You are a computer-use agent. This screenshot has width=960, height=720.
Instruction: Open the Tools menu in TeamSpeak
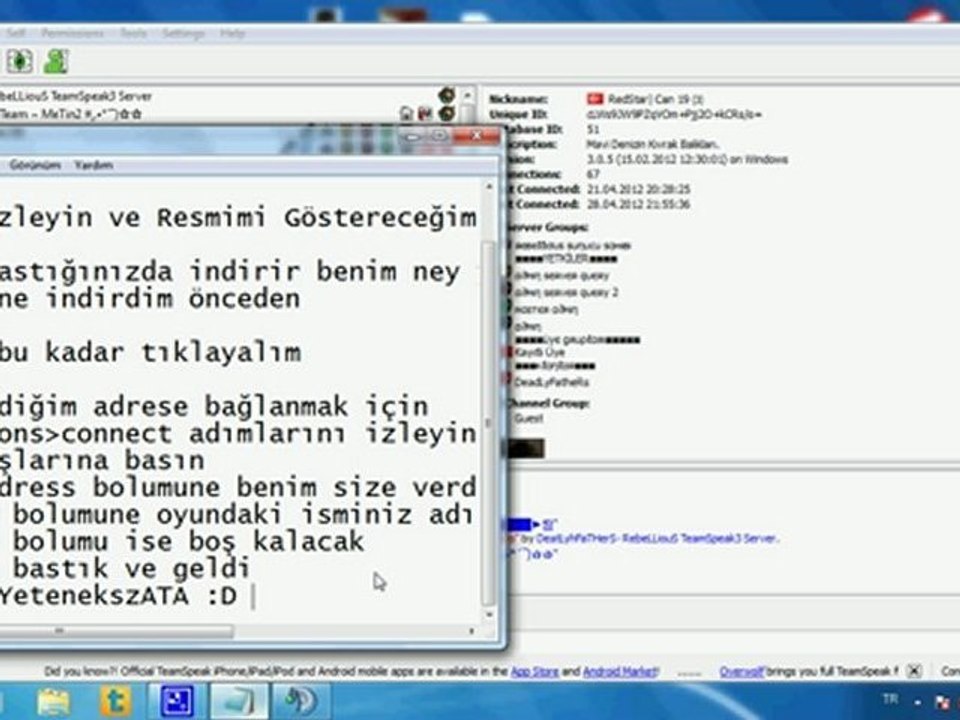pyautogui.click(x=133, y=33)
